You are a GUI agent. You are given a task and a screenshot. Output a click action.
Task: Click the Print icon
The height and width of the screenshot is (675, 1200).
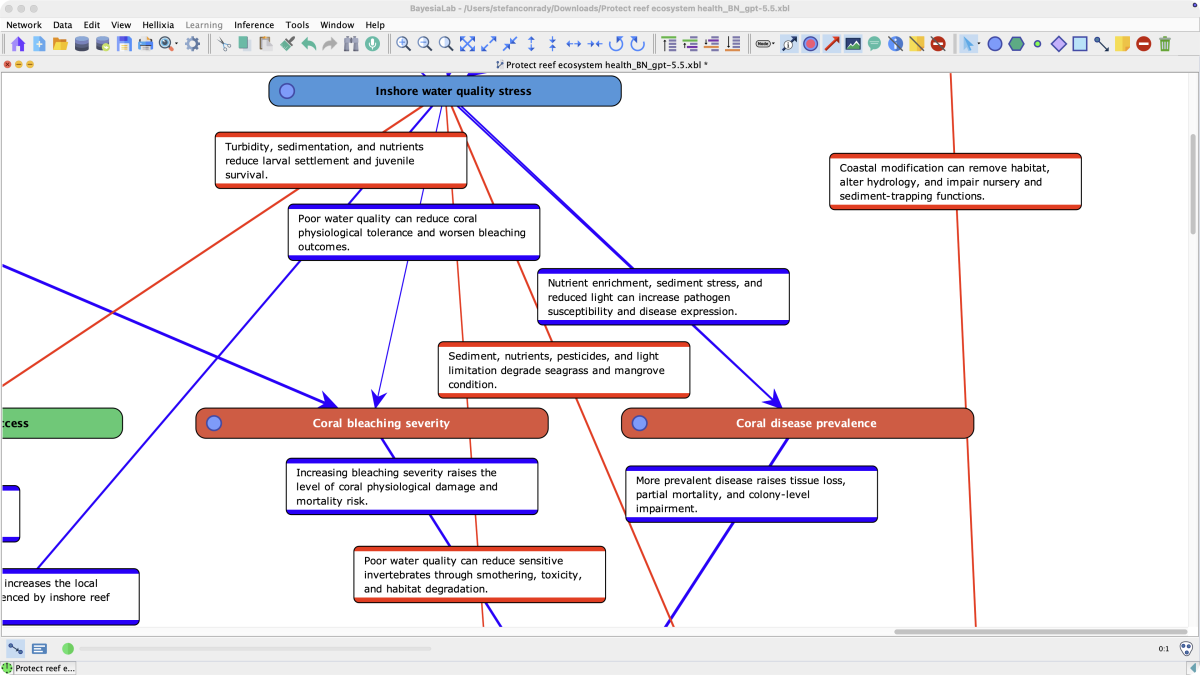(x=145, y=44)
